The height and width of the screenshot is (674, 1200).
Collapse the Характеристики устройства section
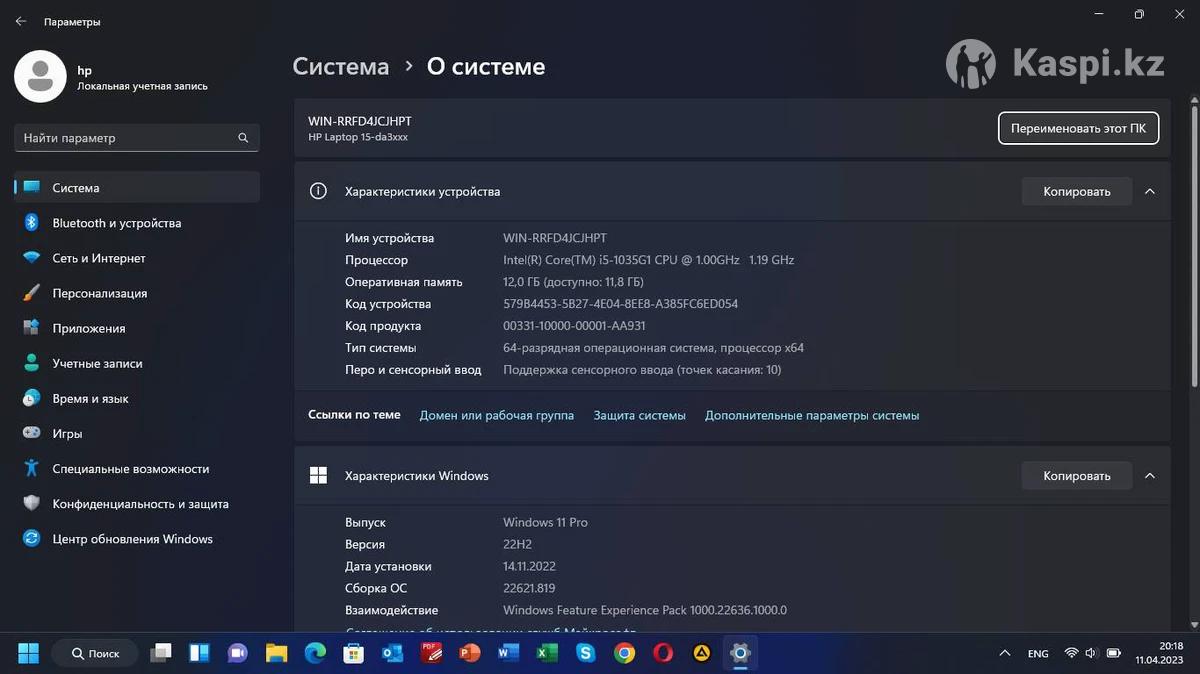[1150, 191]
